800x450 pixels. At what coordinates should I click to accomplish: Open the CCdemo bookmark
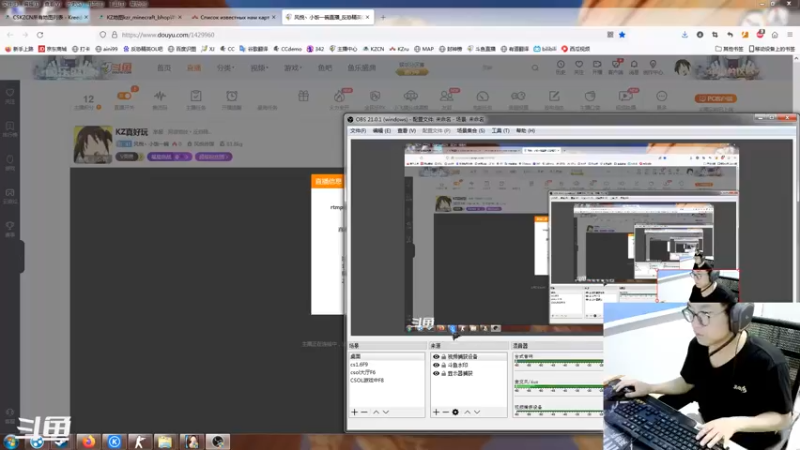287,49
